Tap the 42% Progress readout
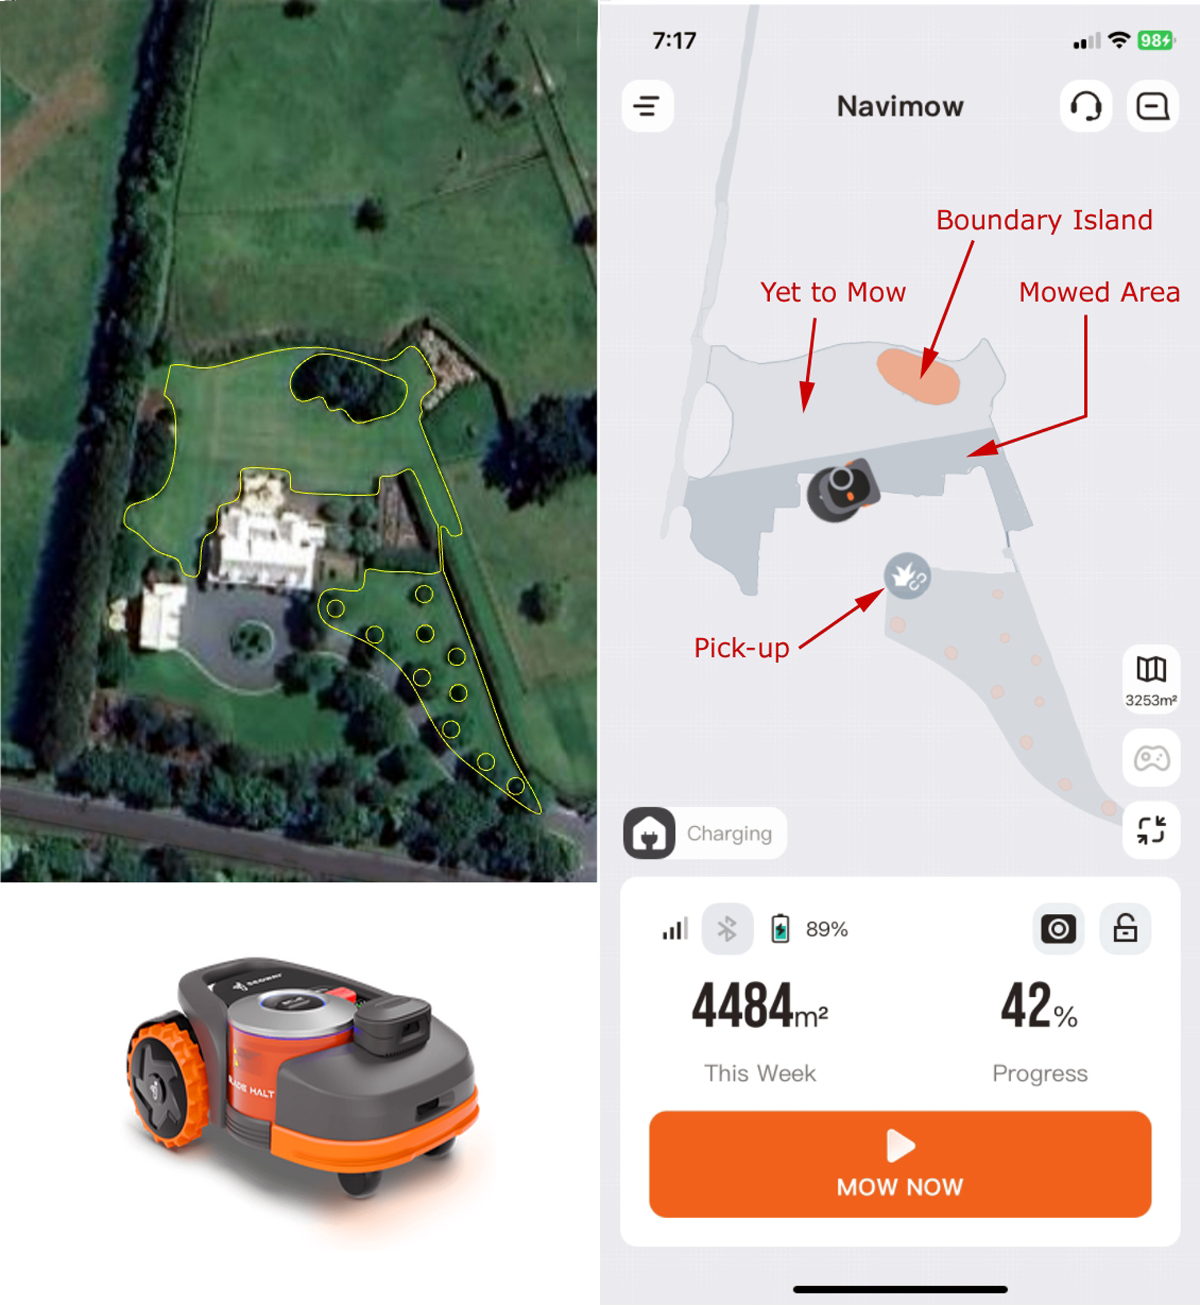The width and height of the screenshot is (1200, 1306). (x=1039, y=1031)
